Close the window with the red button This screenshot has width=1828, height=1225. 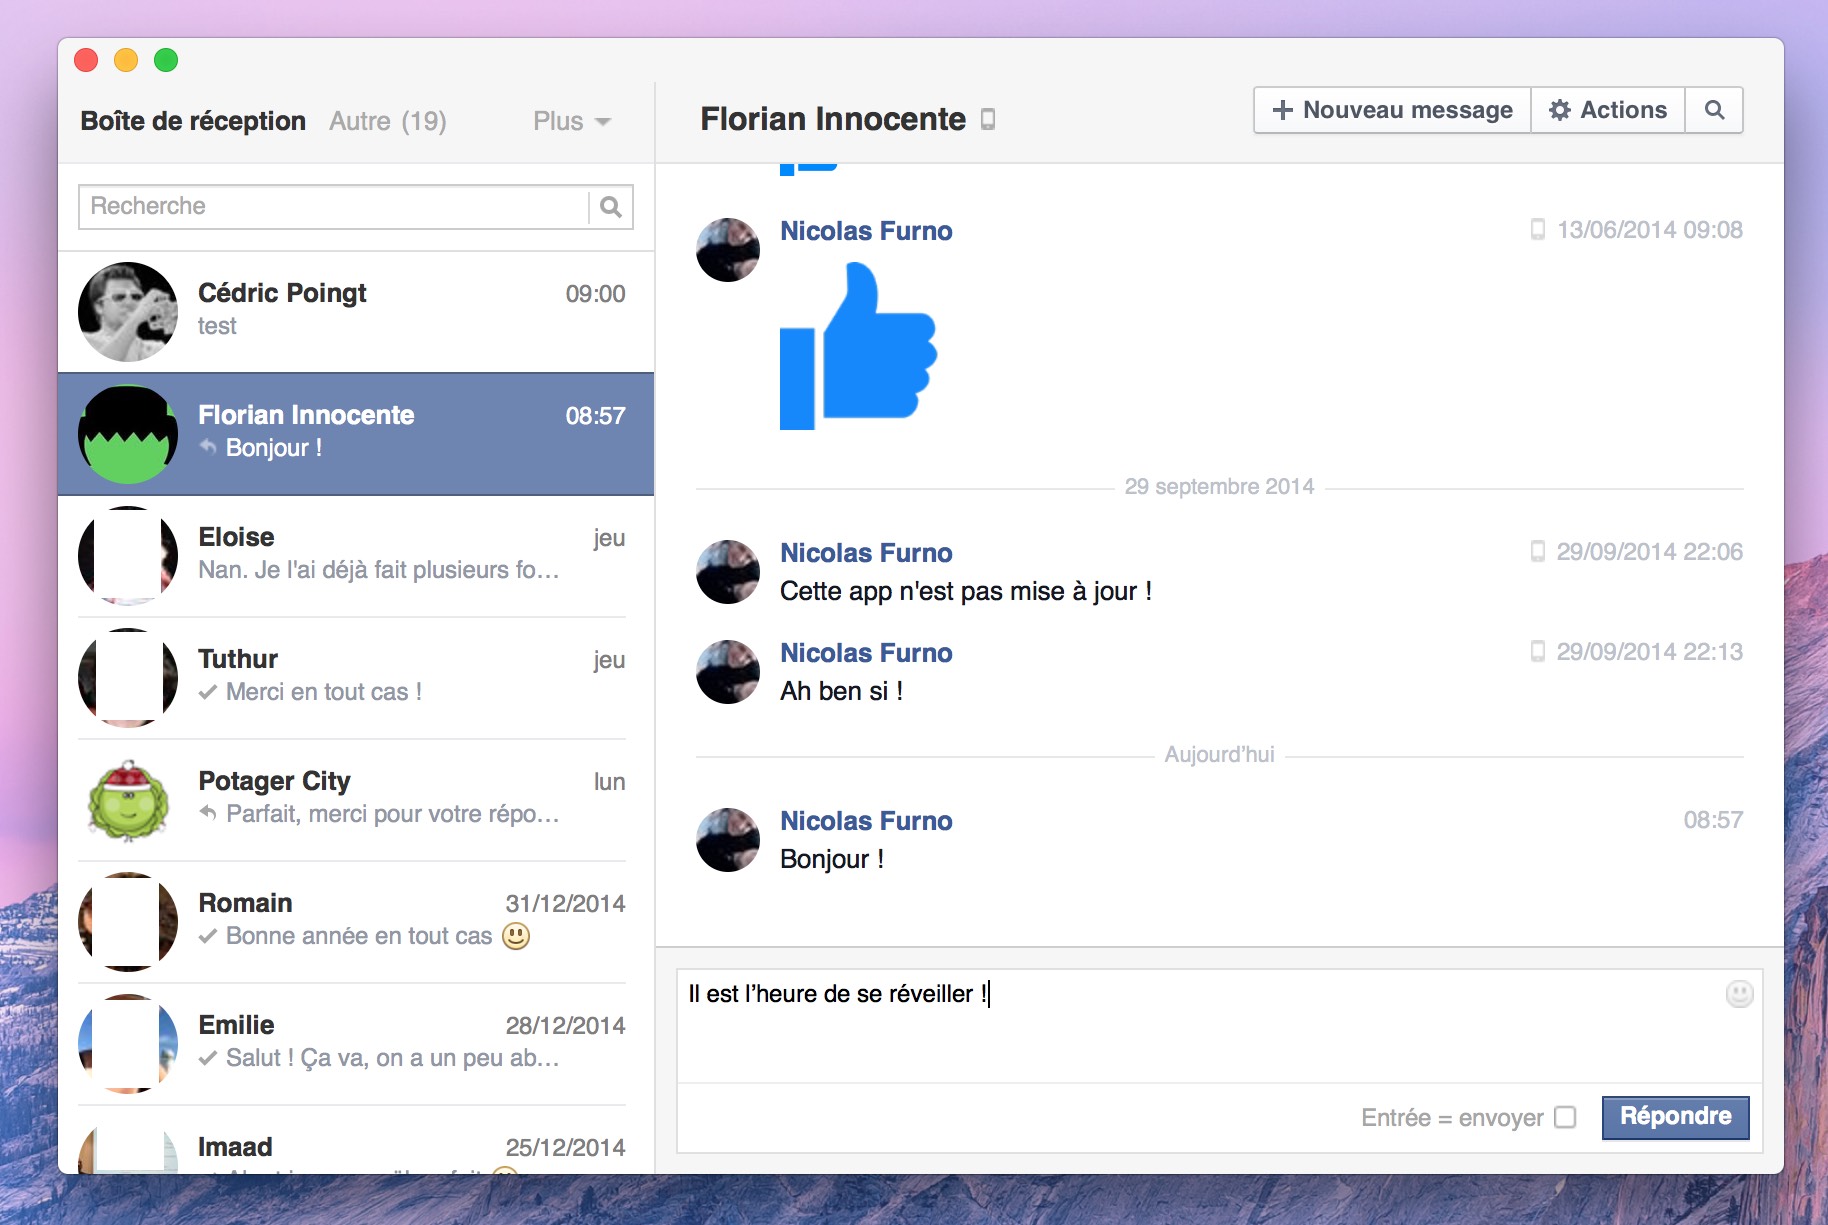coord(86,60)
